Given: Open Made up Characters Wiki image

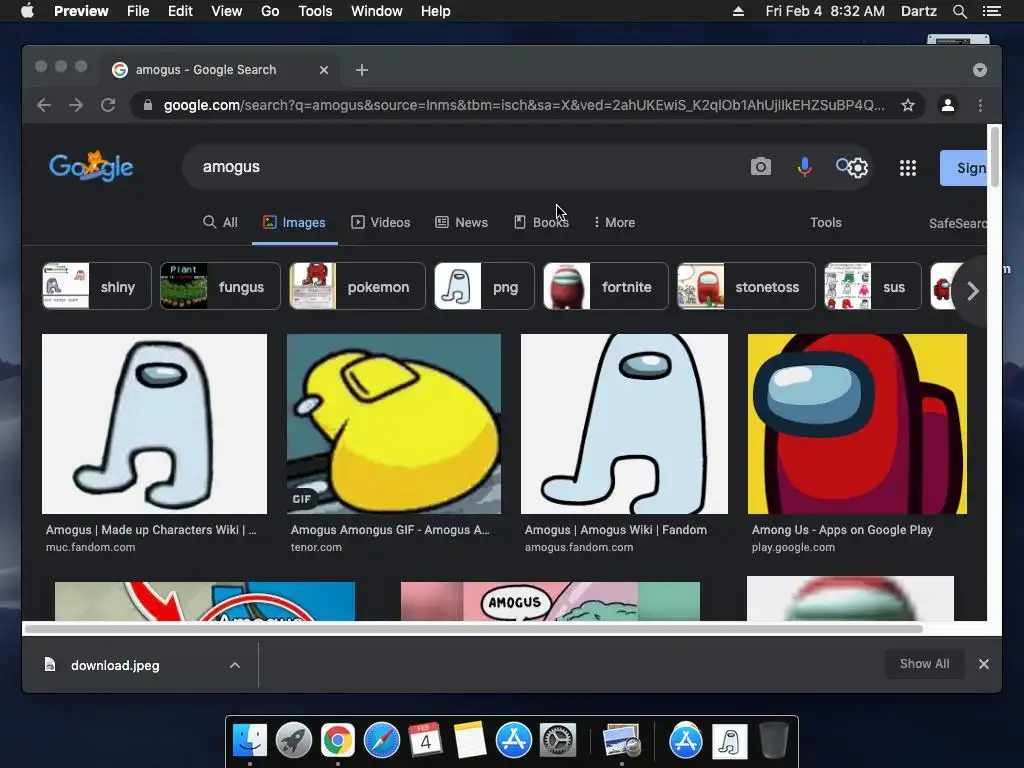Looking at the screenshot, I should pyautogui.click(x=154, y=424).
